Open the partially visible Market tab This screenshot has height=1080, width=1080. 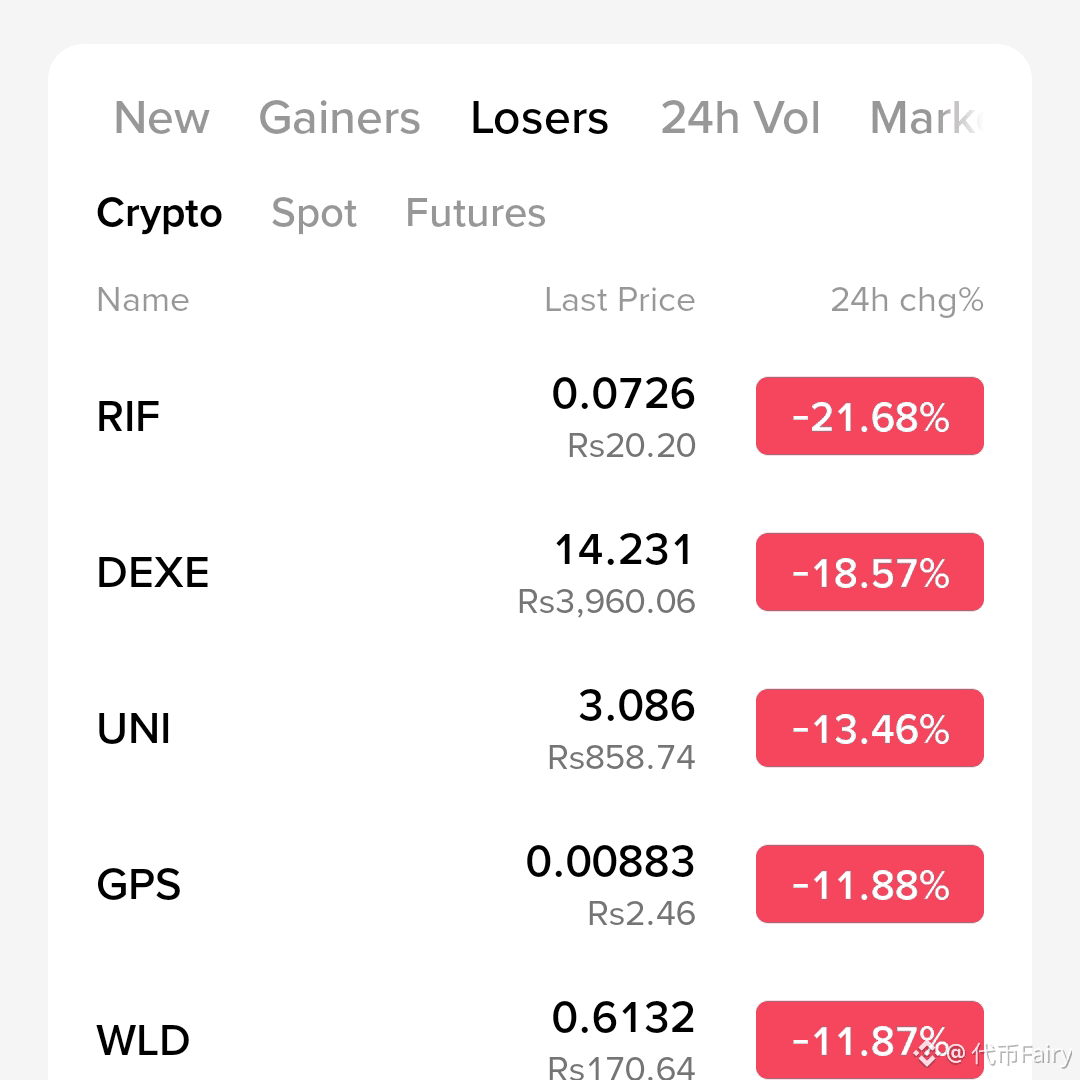pos(926,118)
